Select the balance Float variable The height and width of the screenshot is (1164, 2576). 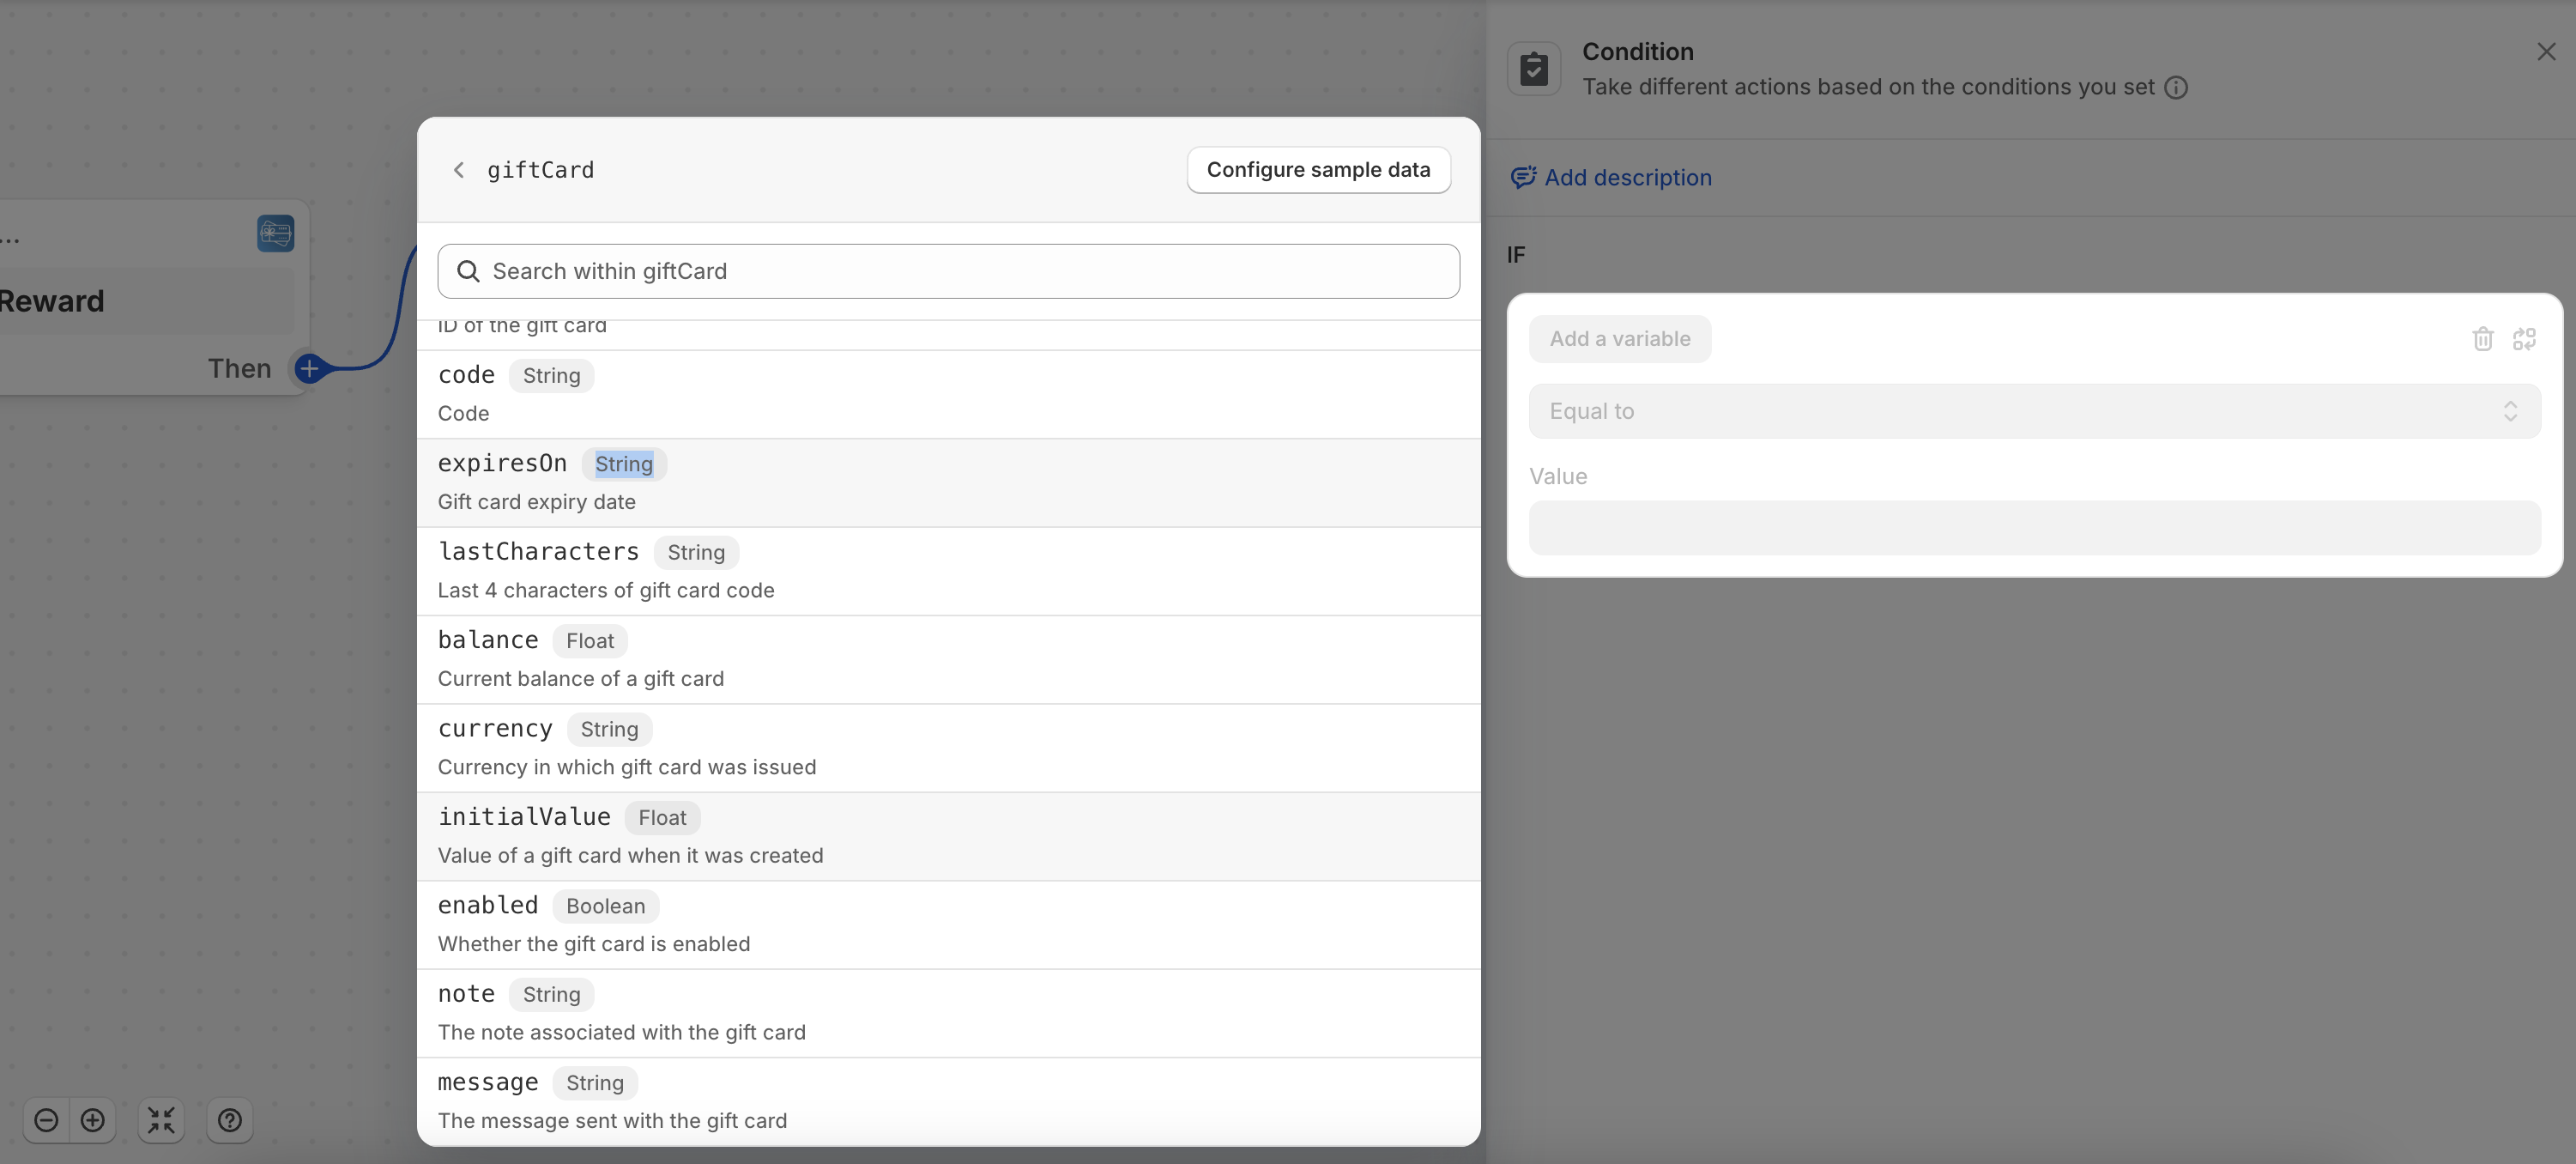tap(948, 659)
